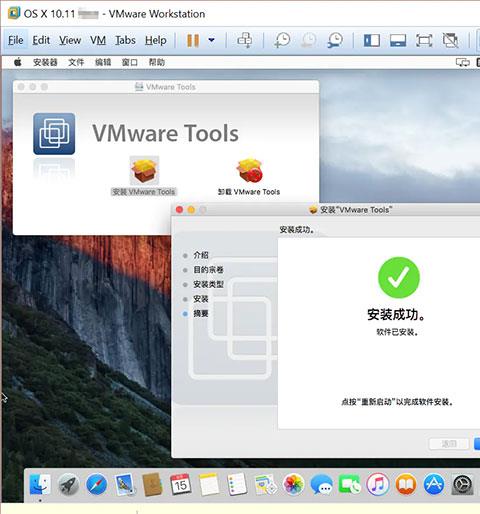Select the 安装 VMware Tools package icon
This screenshot has height=514, width=480.
144,170
